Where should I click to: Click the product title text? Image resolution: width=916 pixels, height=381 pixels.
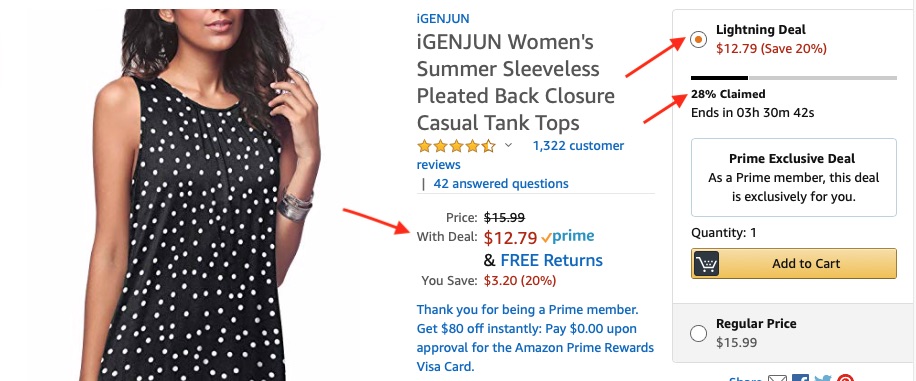pos(515,82)
